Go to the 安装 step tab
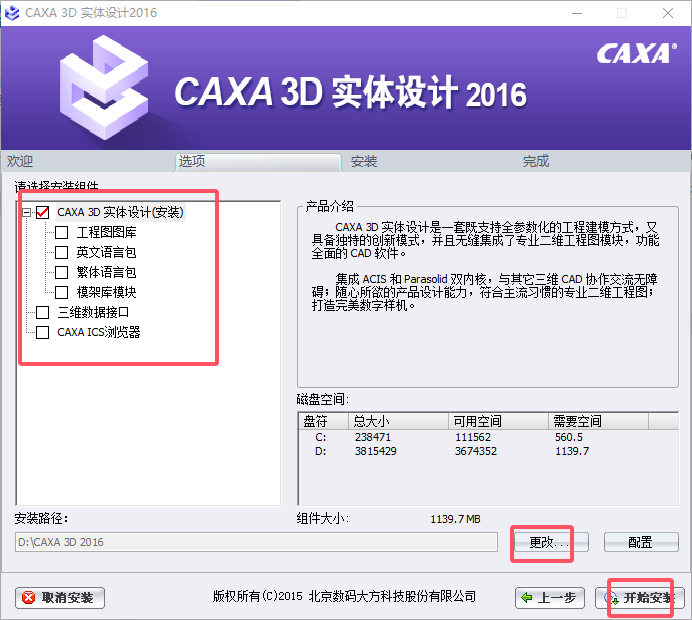Screen dimensions: 692x620 pos(364,161)
